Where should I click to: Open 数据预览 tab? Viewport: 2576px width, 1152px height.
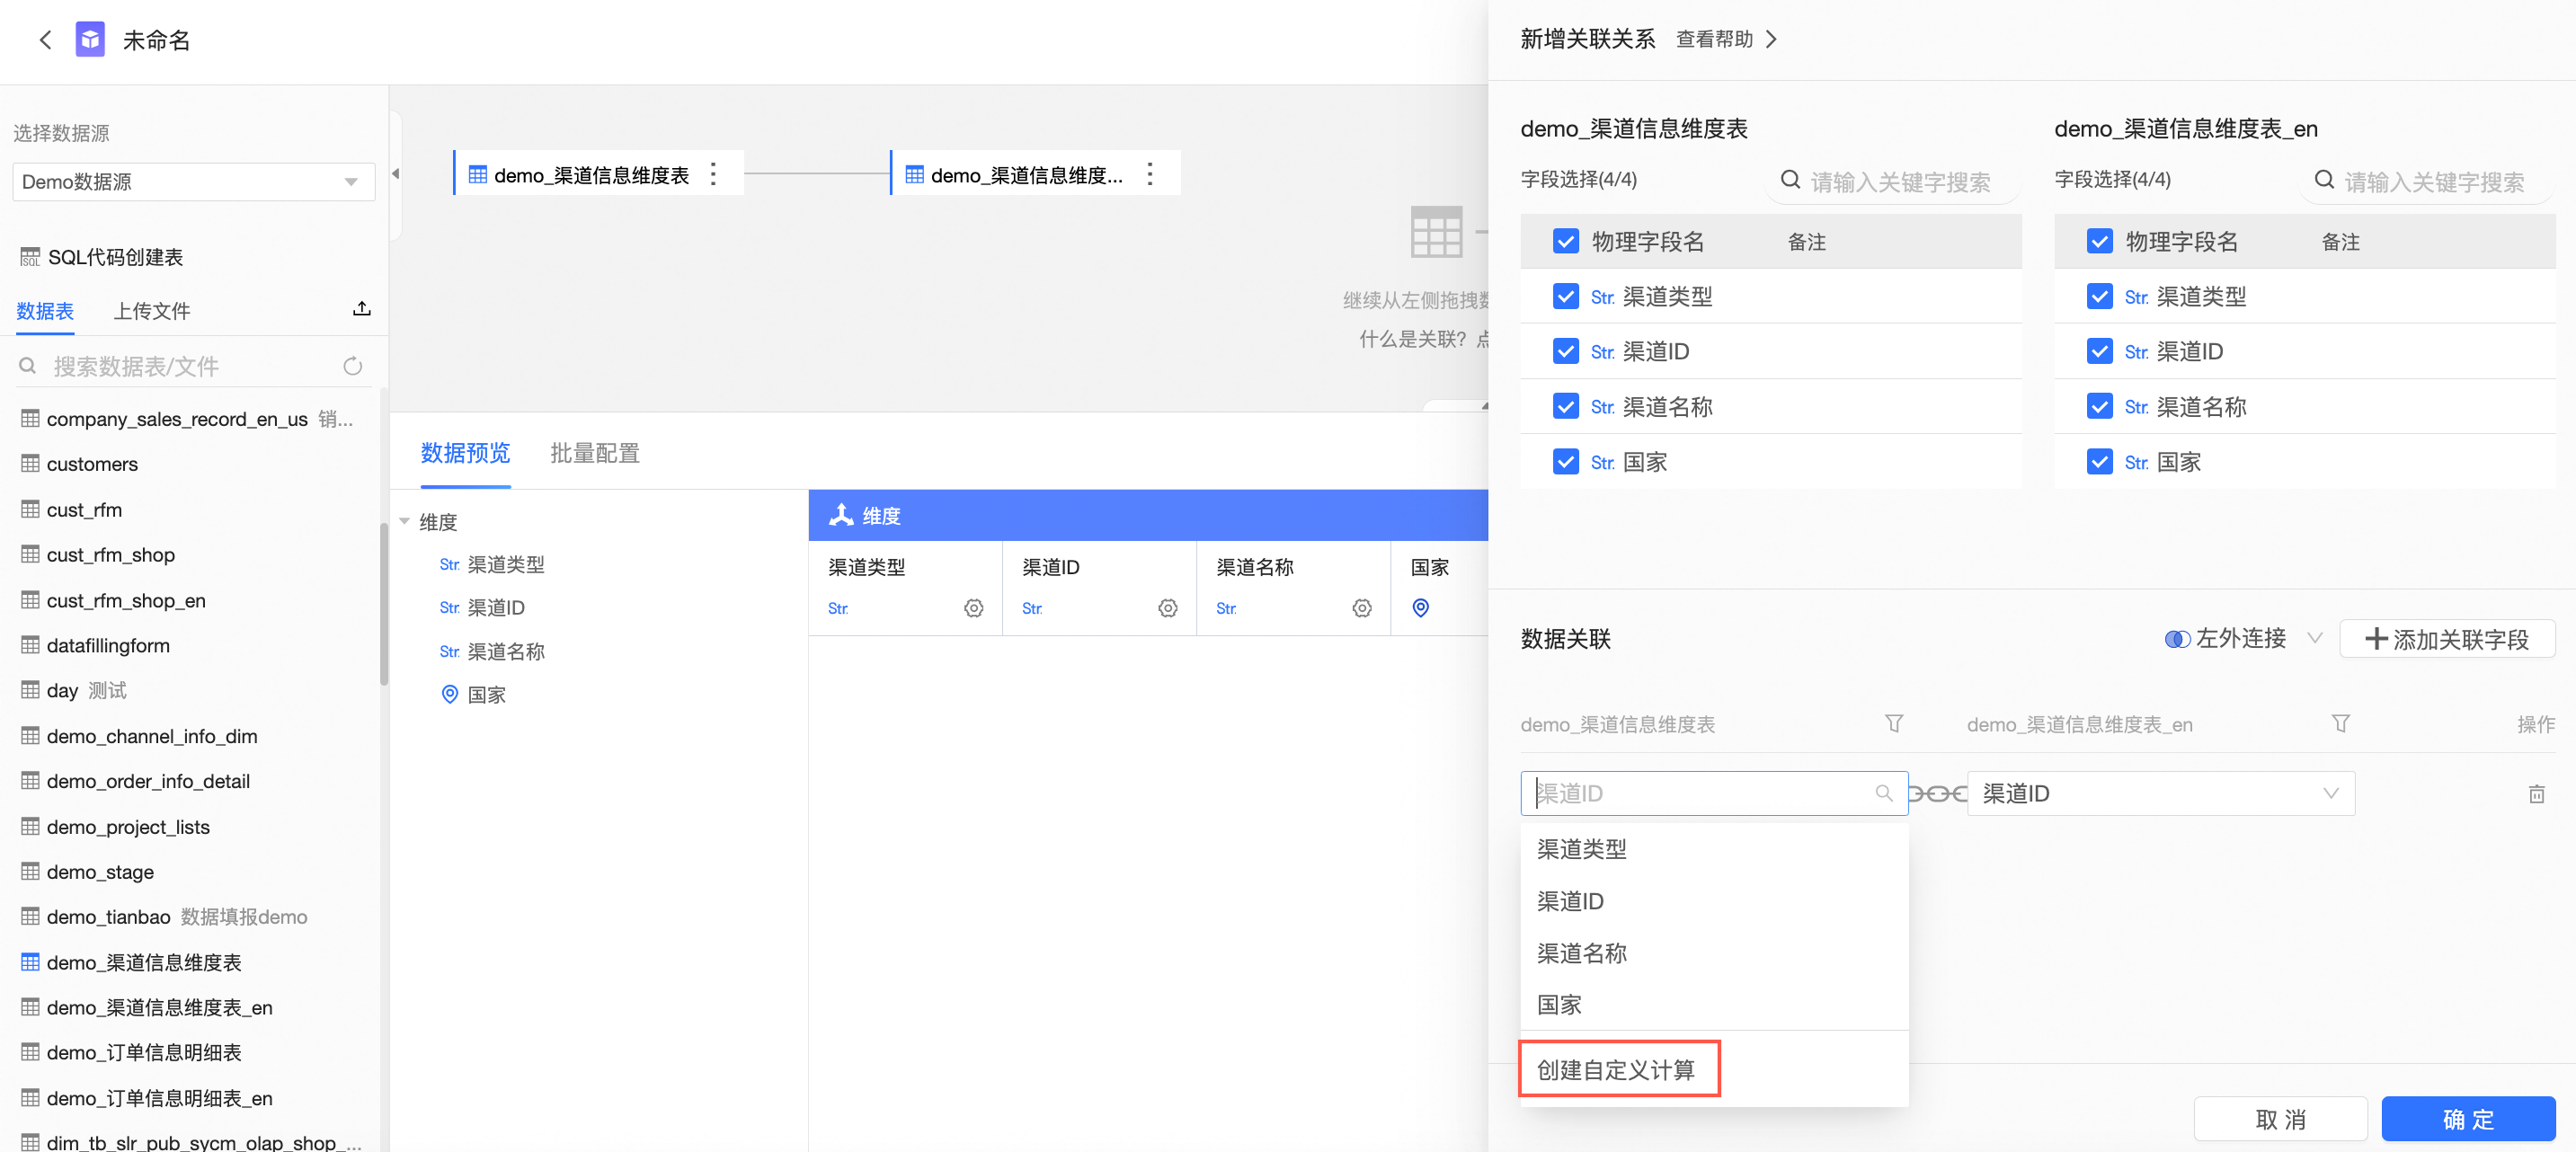465,454
